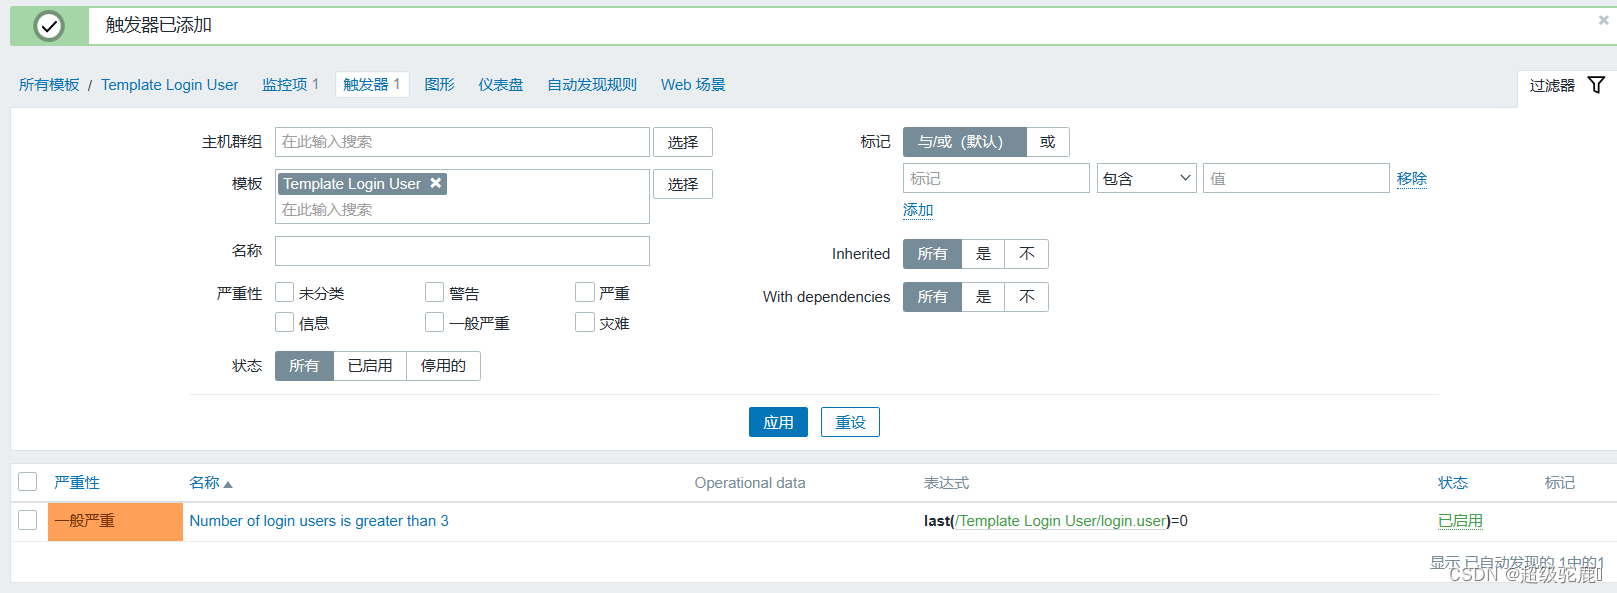This screenshot has width=1617, height=593.
Task: Tick the 严重 severity checkbox
Action: click(x=585, y=292)
